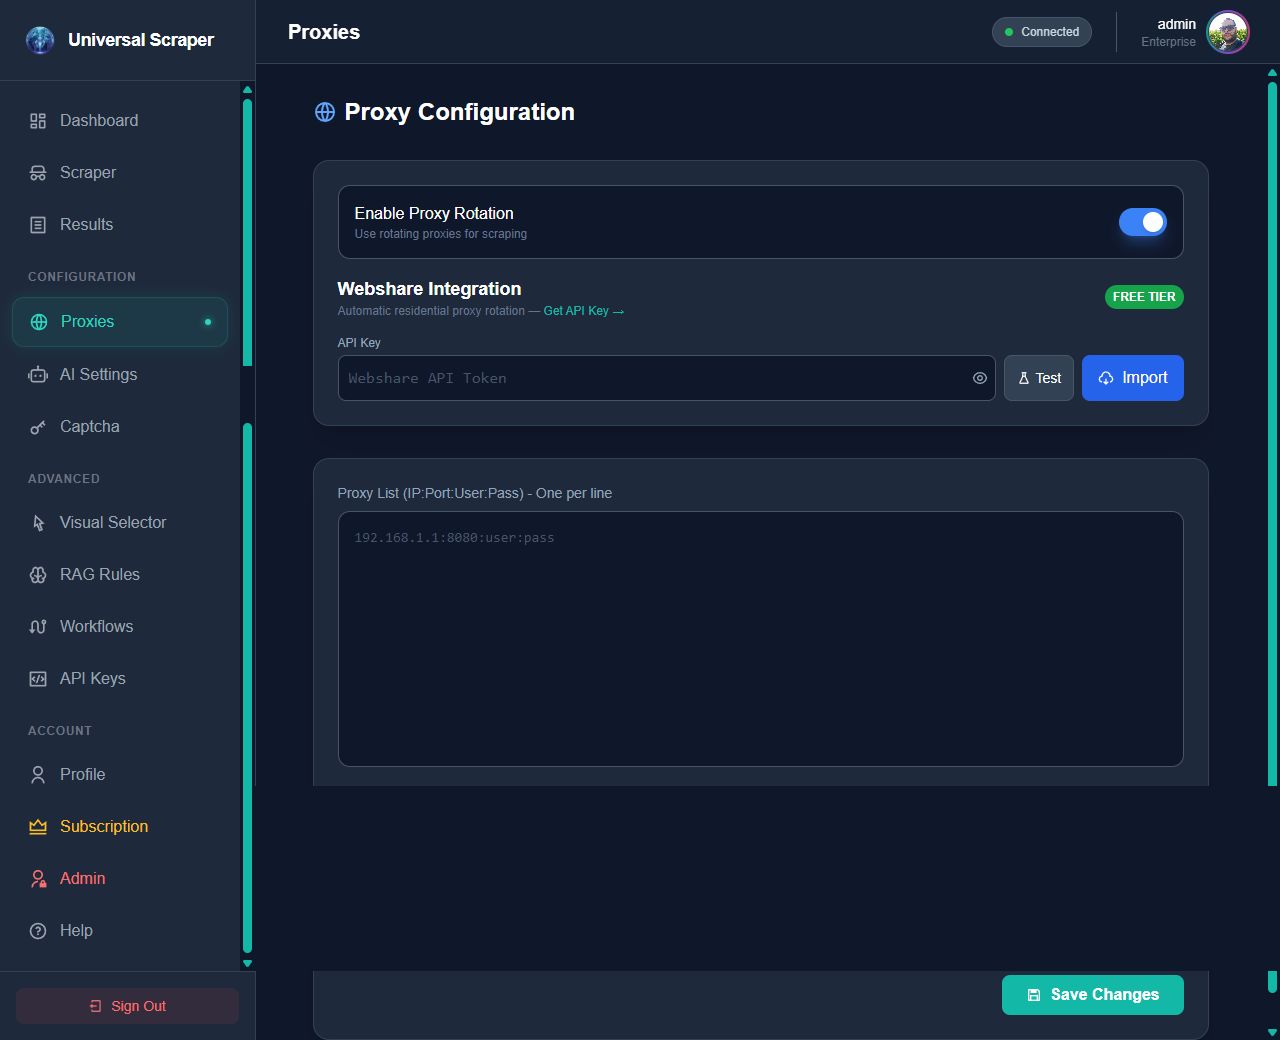
Task: Click the Proxies page title in header
Action: pyautogui.click(x=324, y=32)
